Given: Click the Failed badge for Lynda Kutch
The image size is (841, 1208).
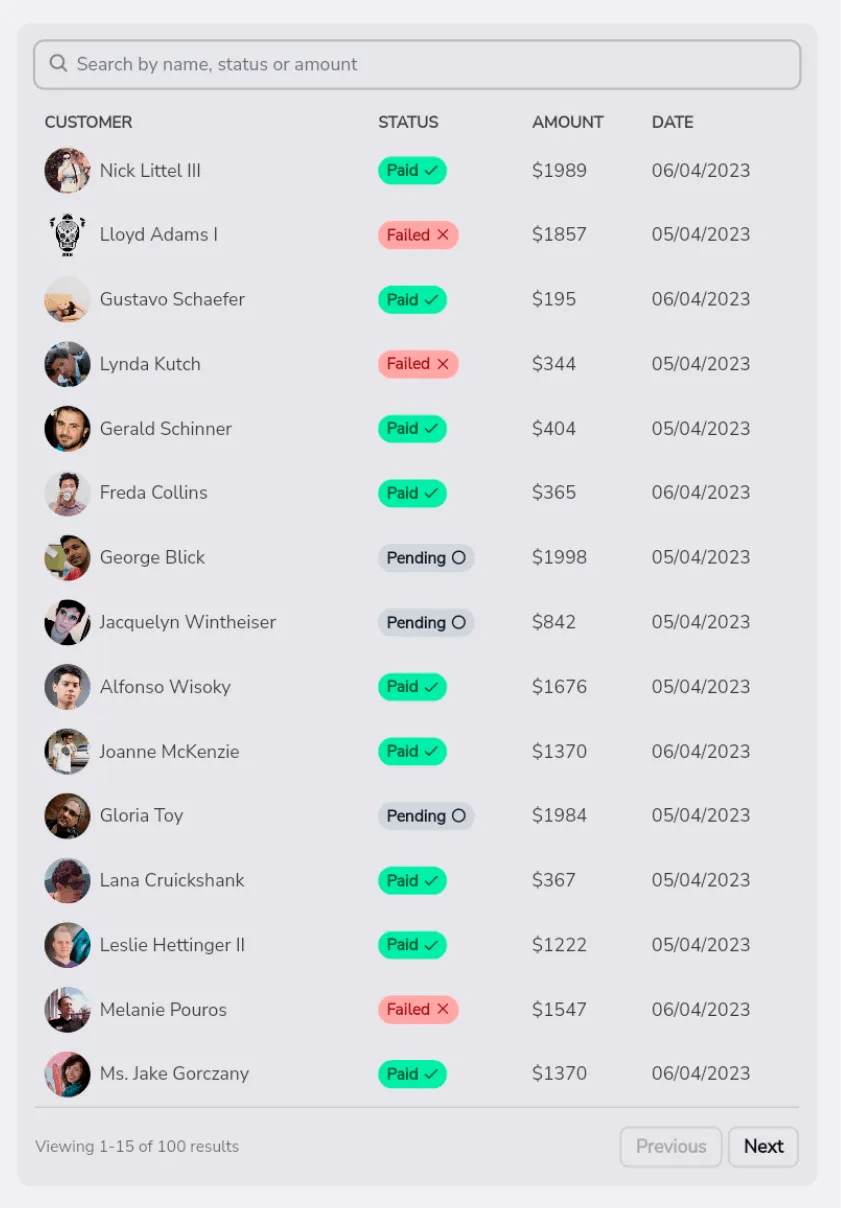Looking at the screenshot, I should pos(418,364).
